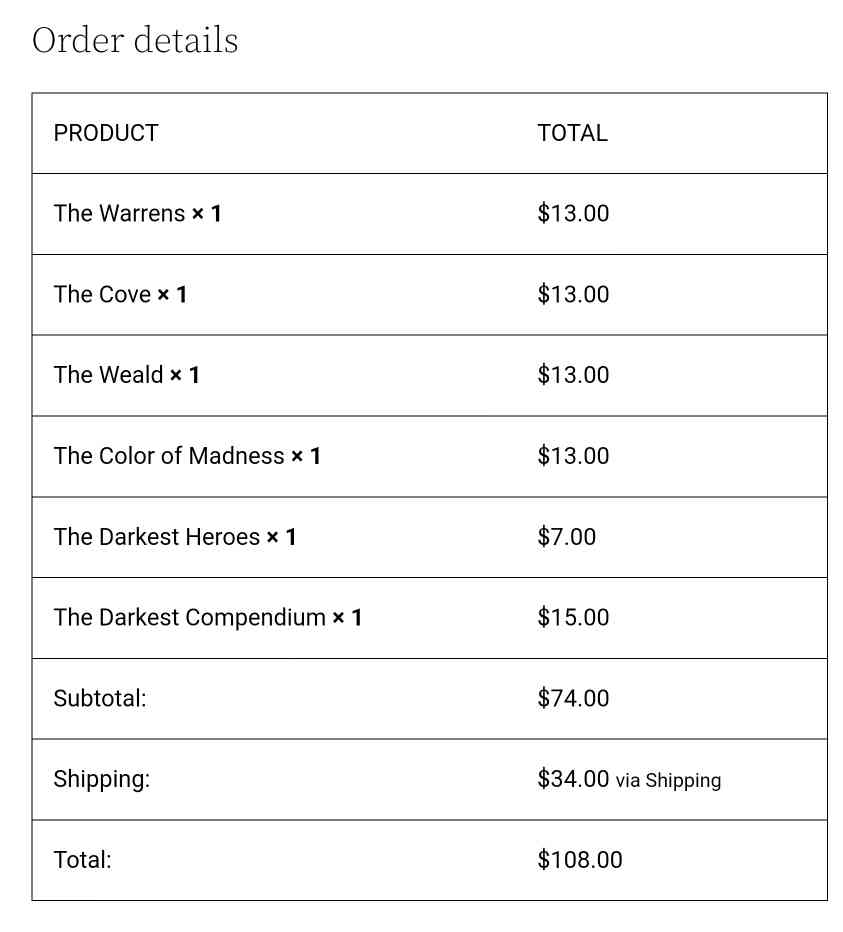The image size is (843, 932).
Task: Click the $74.00 subtotal amount
Action: coord(573,698)
